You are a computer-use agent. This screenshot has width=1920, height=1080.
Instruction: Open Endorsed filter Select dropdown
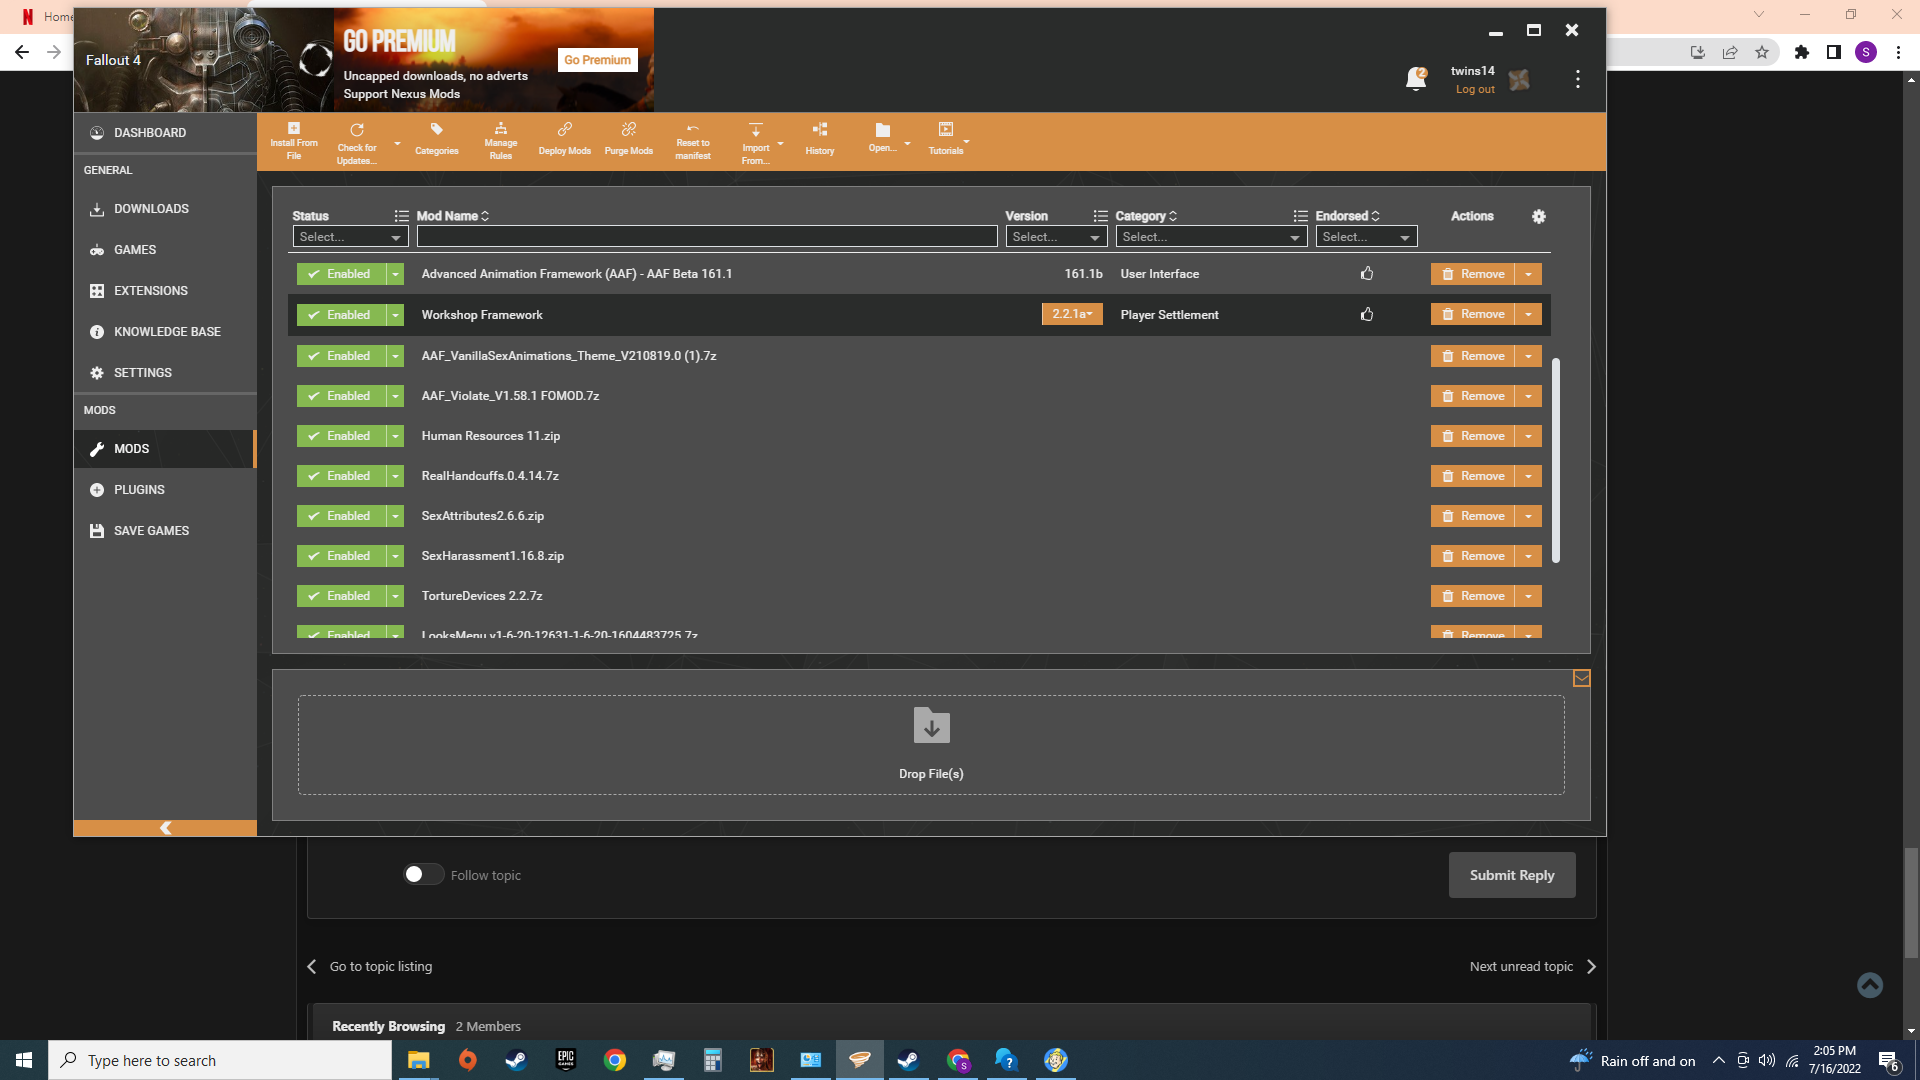(1366, 237)
